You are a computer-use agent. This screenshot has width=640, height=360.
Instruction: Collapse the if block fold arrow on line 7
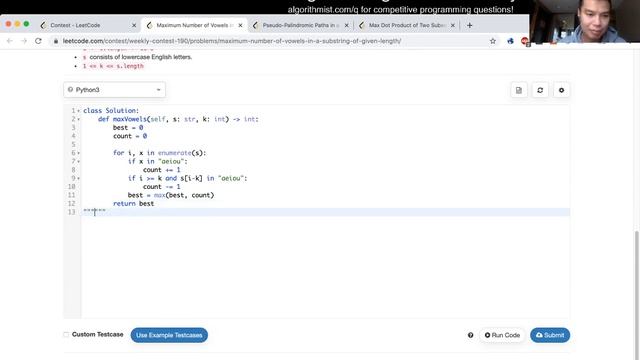pos(78,162)
